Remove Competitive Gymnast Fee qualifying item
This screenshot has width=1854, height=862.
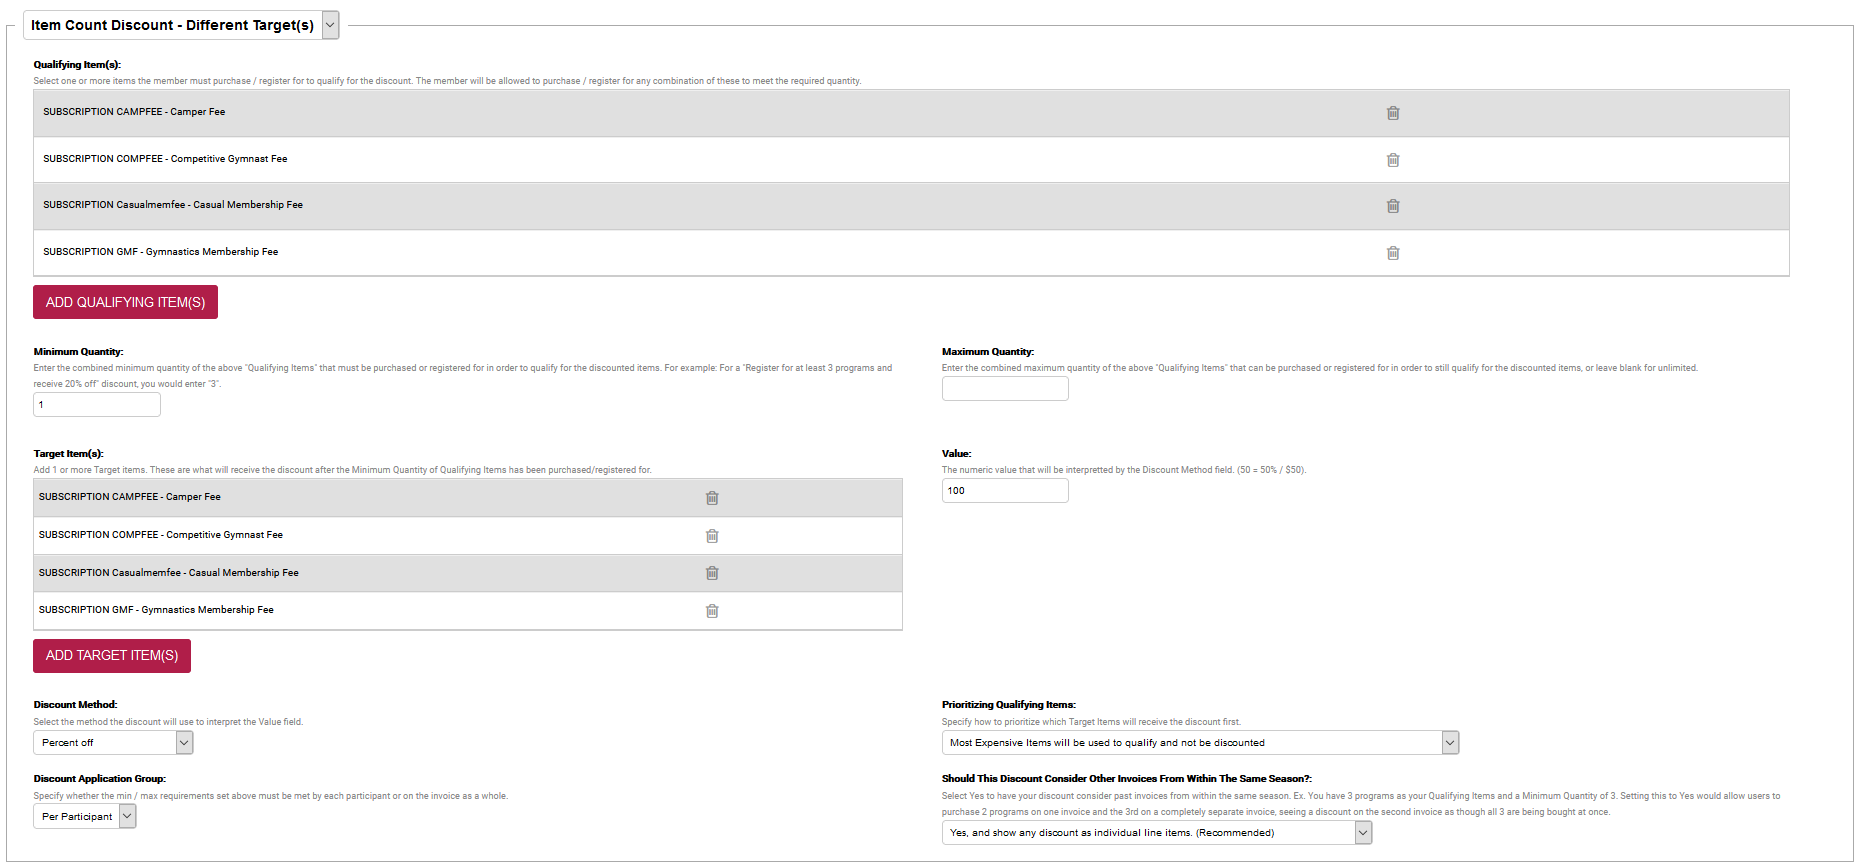pyautogui.click(x=1392, y=160)
